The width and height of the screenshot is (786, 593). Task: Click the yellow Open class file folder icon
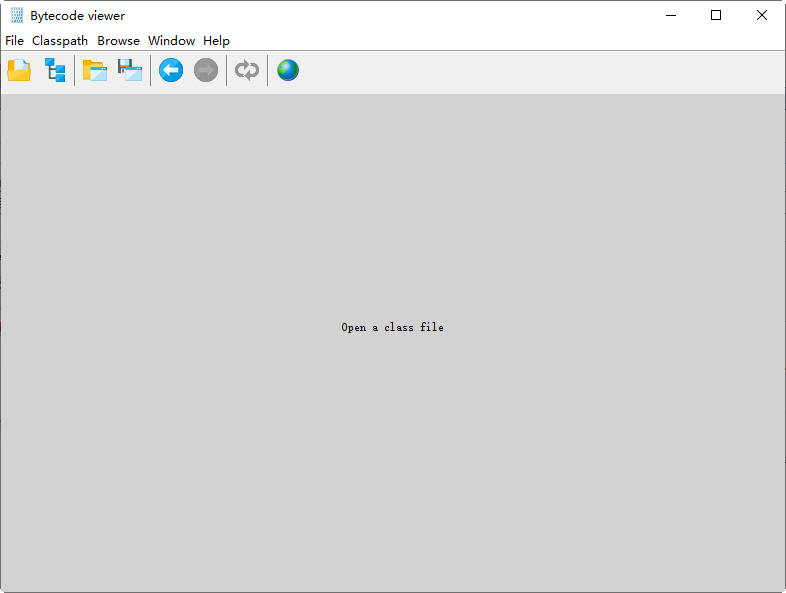coord(19,70)
